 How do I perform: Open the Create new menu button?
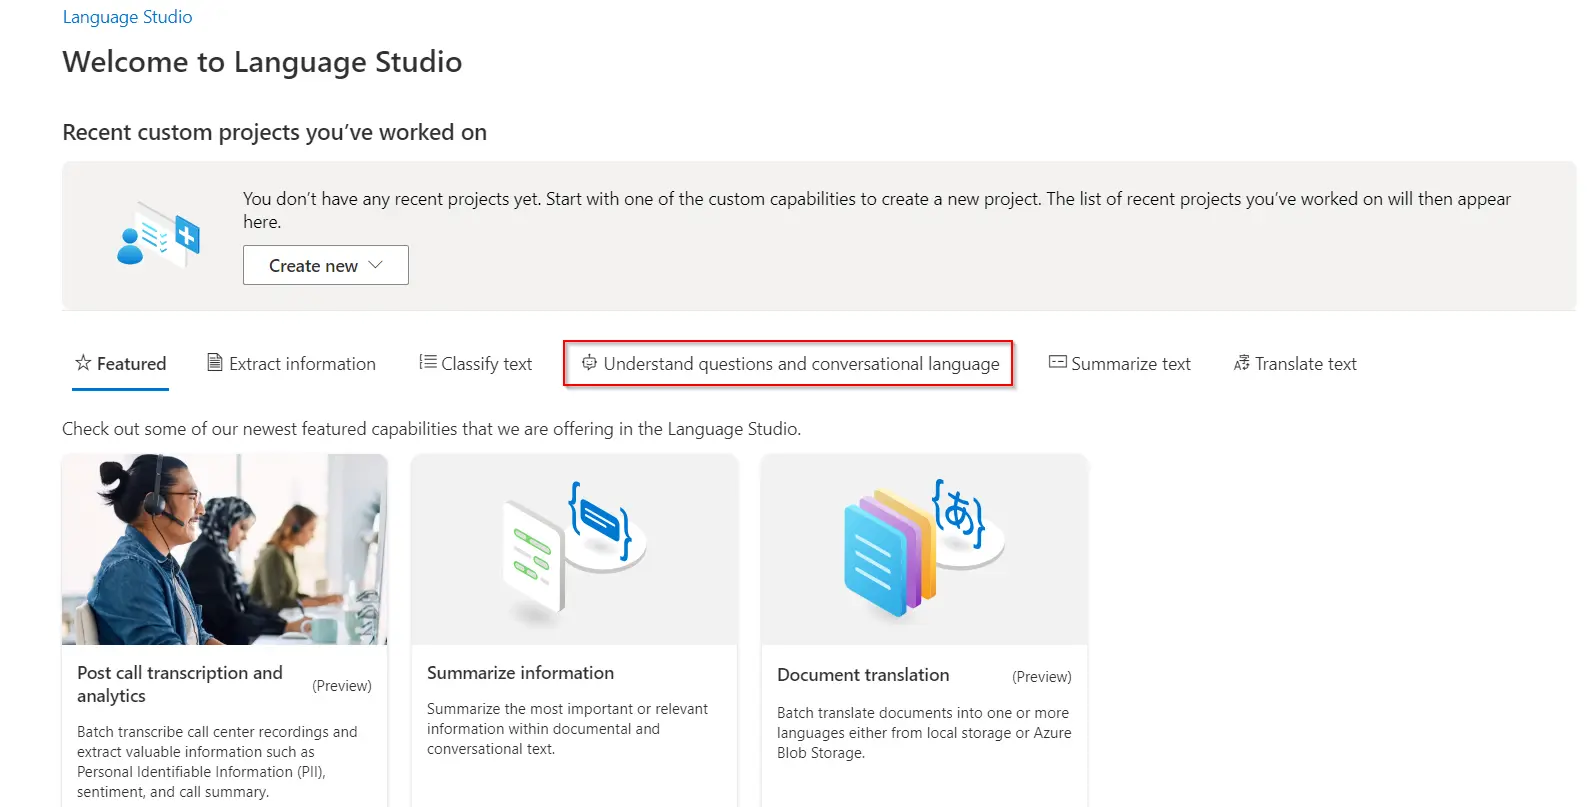[313, 265]
